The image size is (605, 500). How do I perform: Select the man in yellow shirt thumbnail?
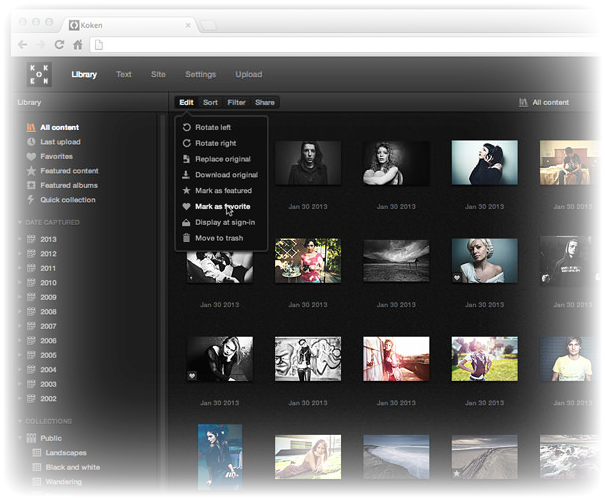tap(566, 359)
